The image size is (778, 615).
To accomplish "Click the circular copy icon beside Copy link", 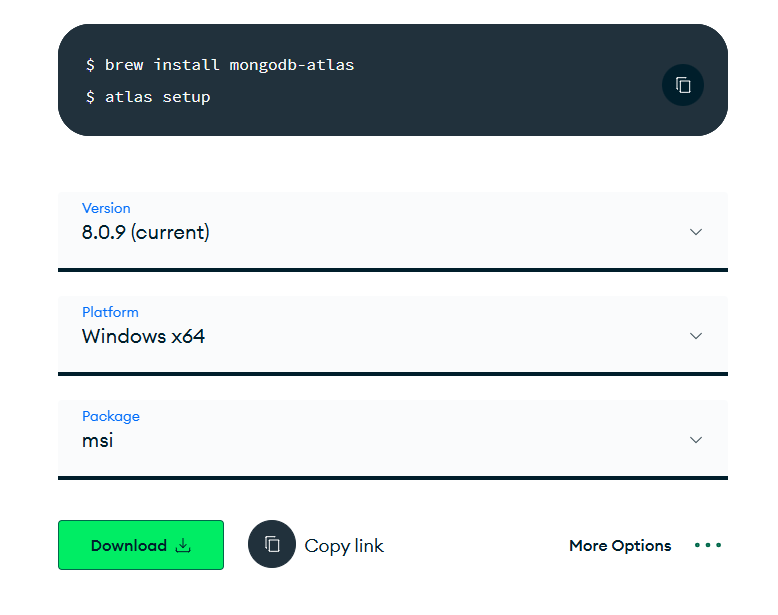I will coord(272,545).
